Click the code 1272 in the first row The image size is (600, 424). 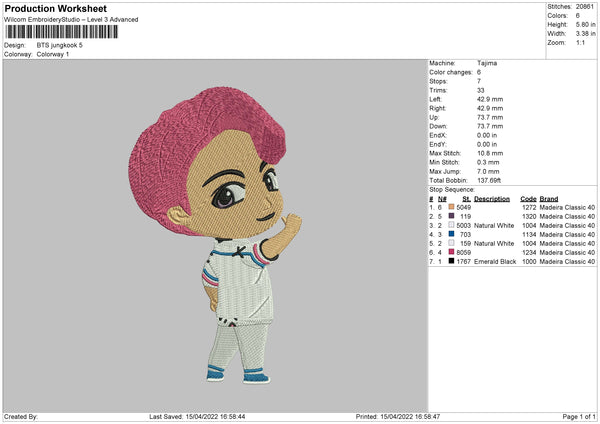pyautogui.click(x=529, y=207)
